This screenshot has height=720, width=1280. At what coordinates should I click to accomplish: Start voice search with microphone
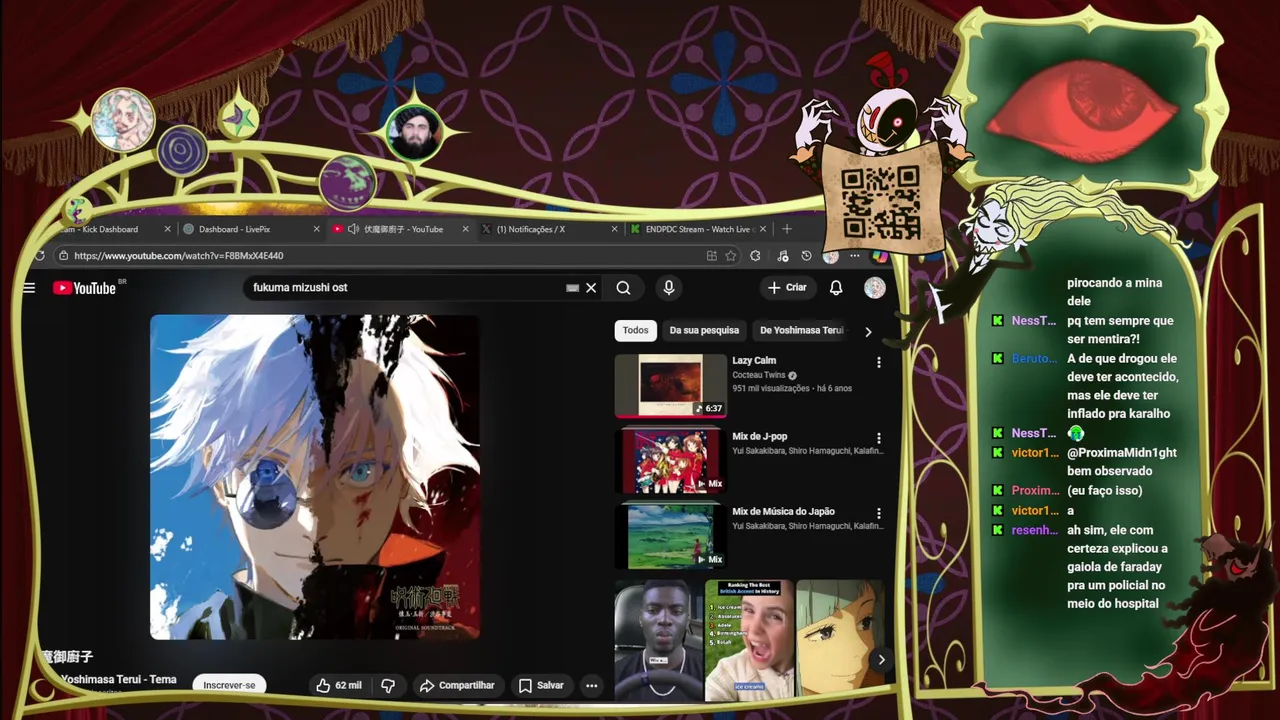click(x=669, y=288)
